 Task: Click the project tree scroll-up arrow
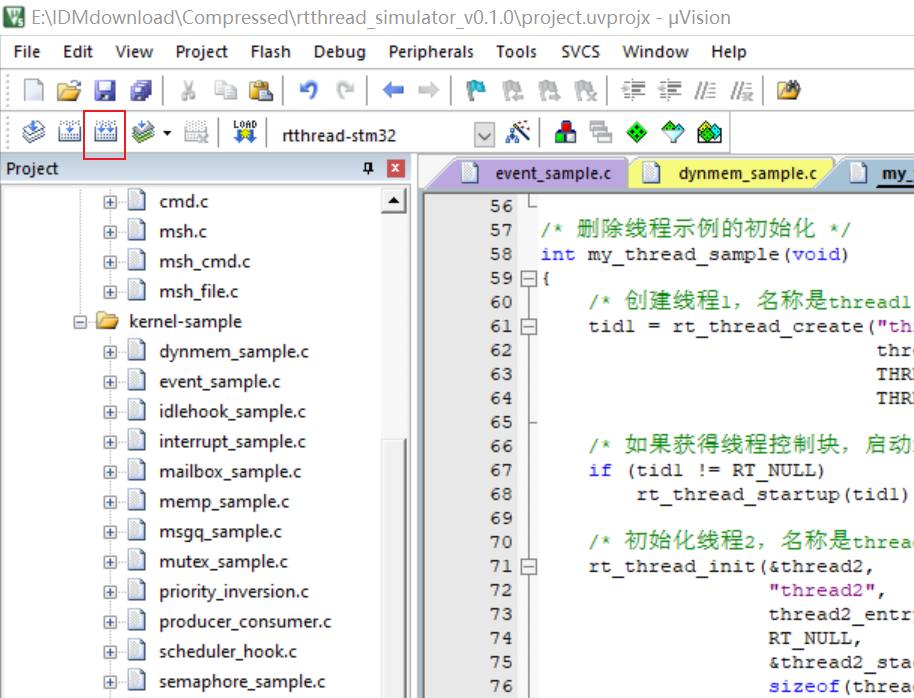point(393,201)
